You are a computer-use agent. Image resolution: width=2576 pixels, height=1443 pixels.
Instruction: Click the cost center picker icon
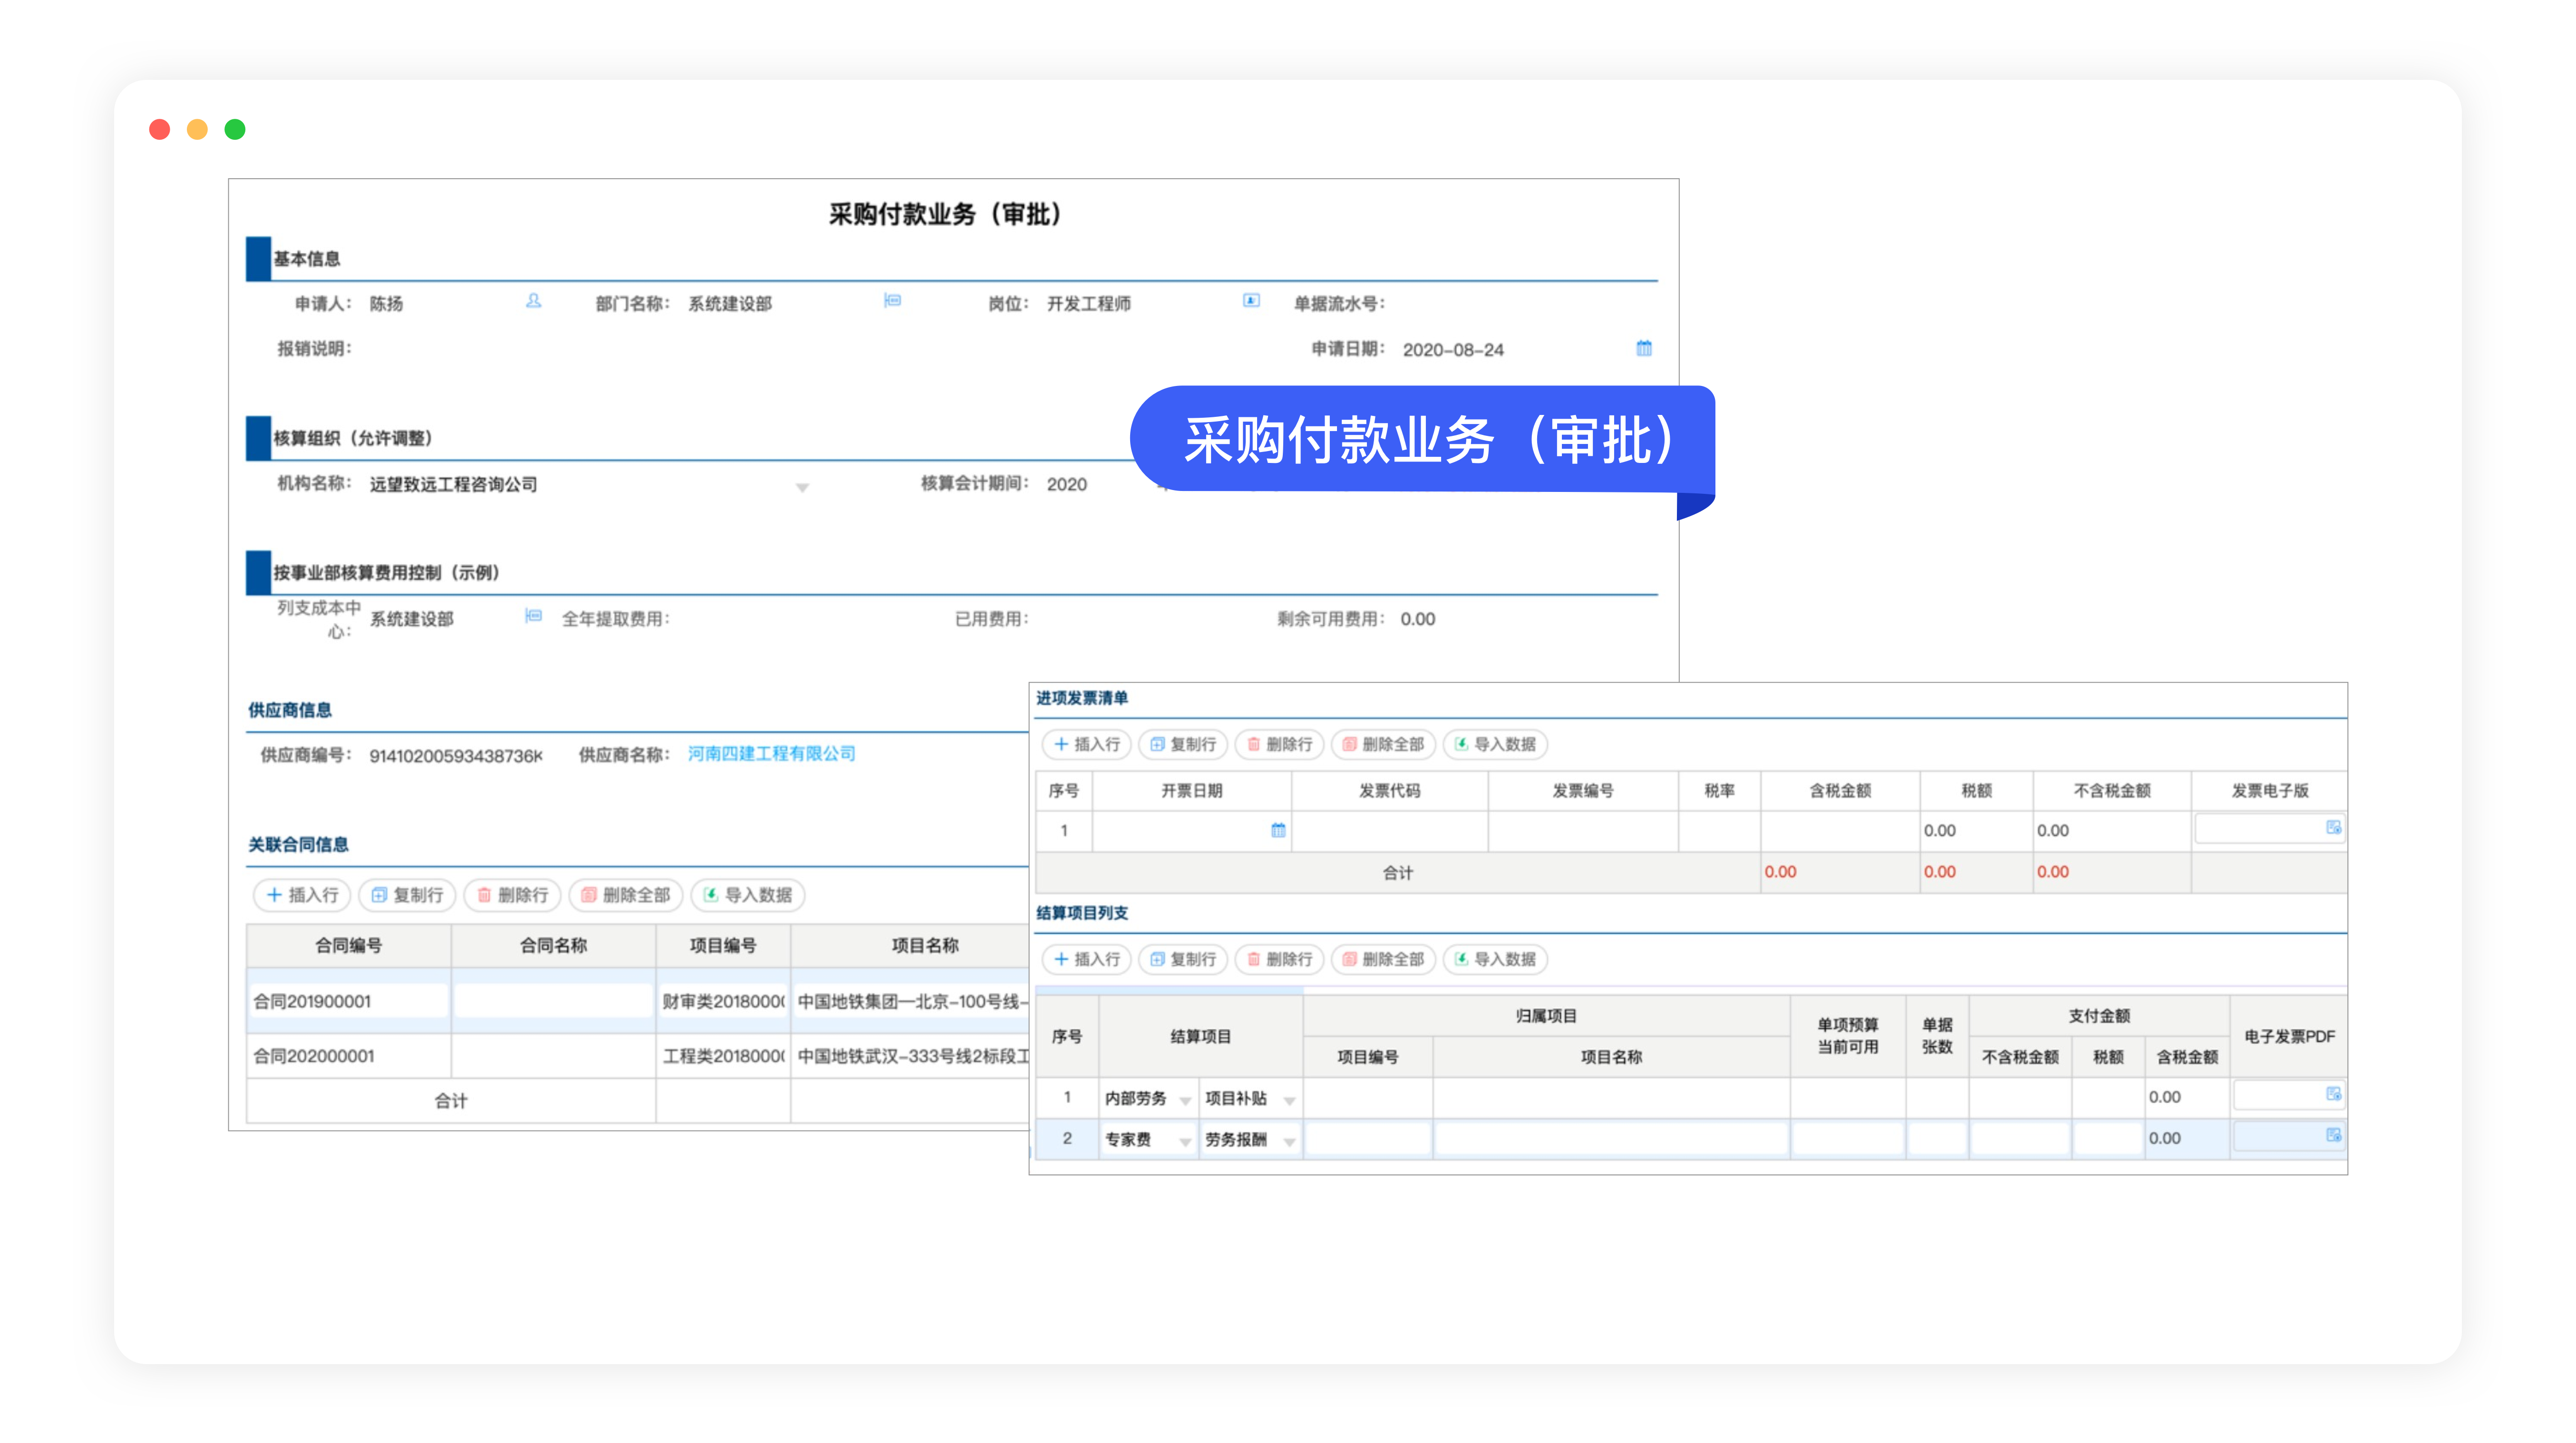tap(533, 616)
